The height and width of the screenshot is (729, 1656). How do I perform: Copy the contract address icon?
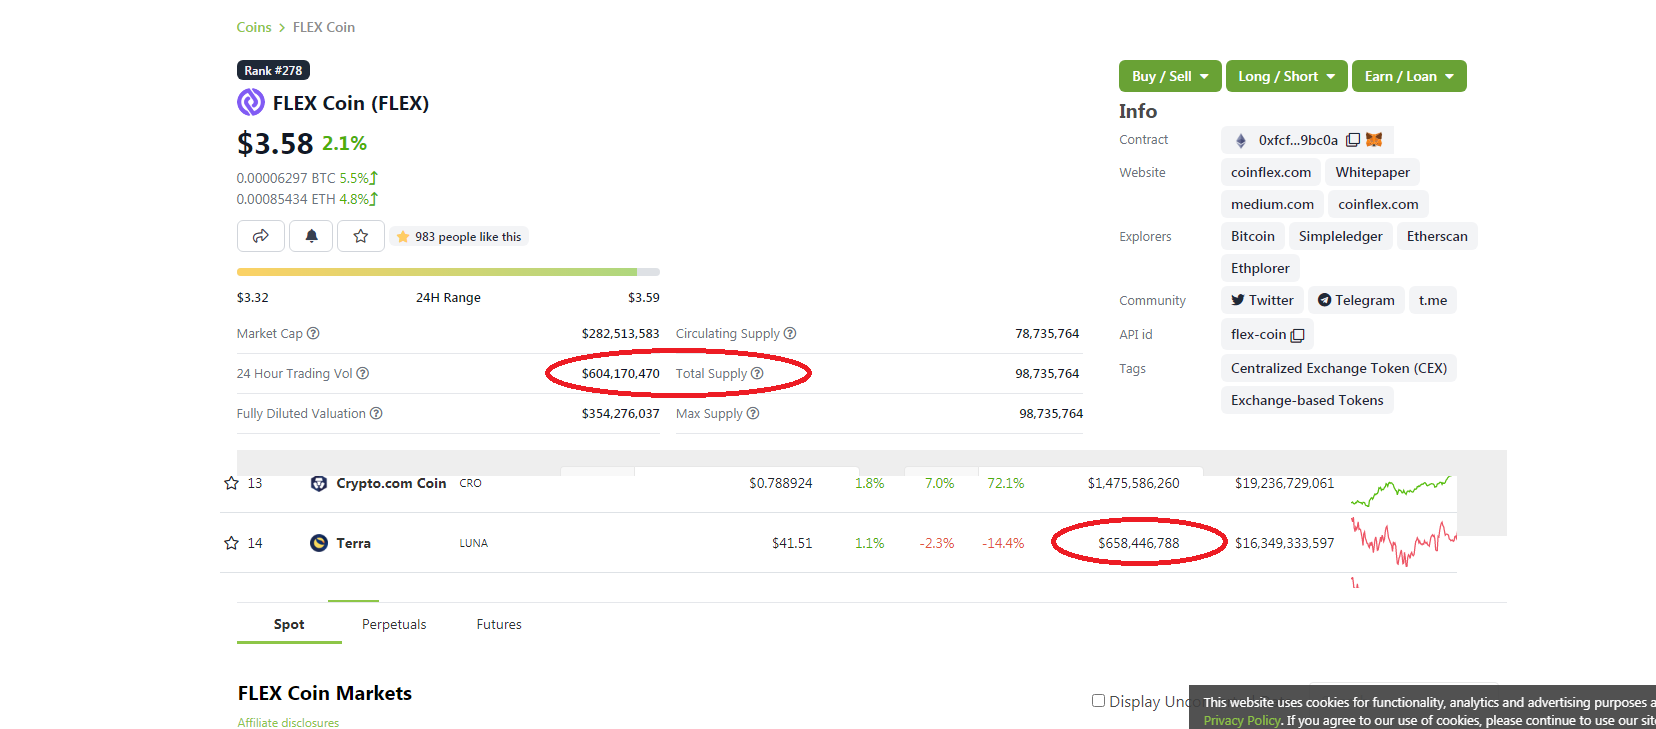click(x=1353, y=140)
